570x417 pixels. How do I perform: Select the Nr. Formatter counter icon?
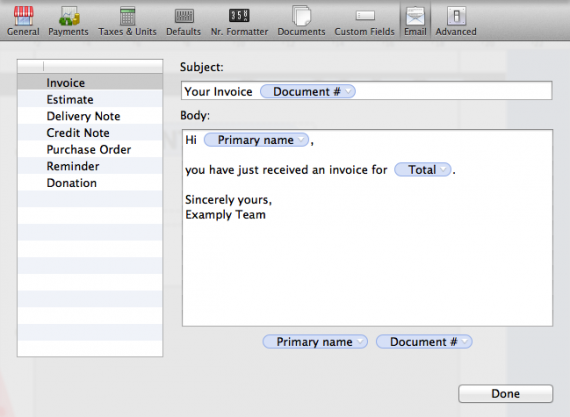[239, 16]
